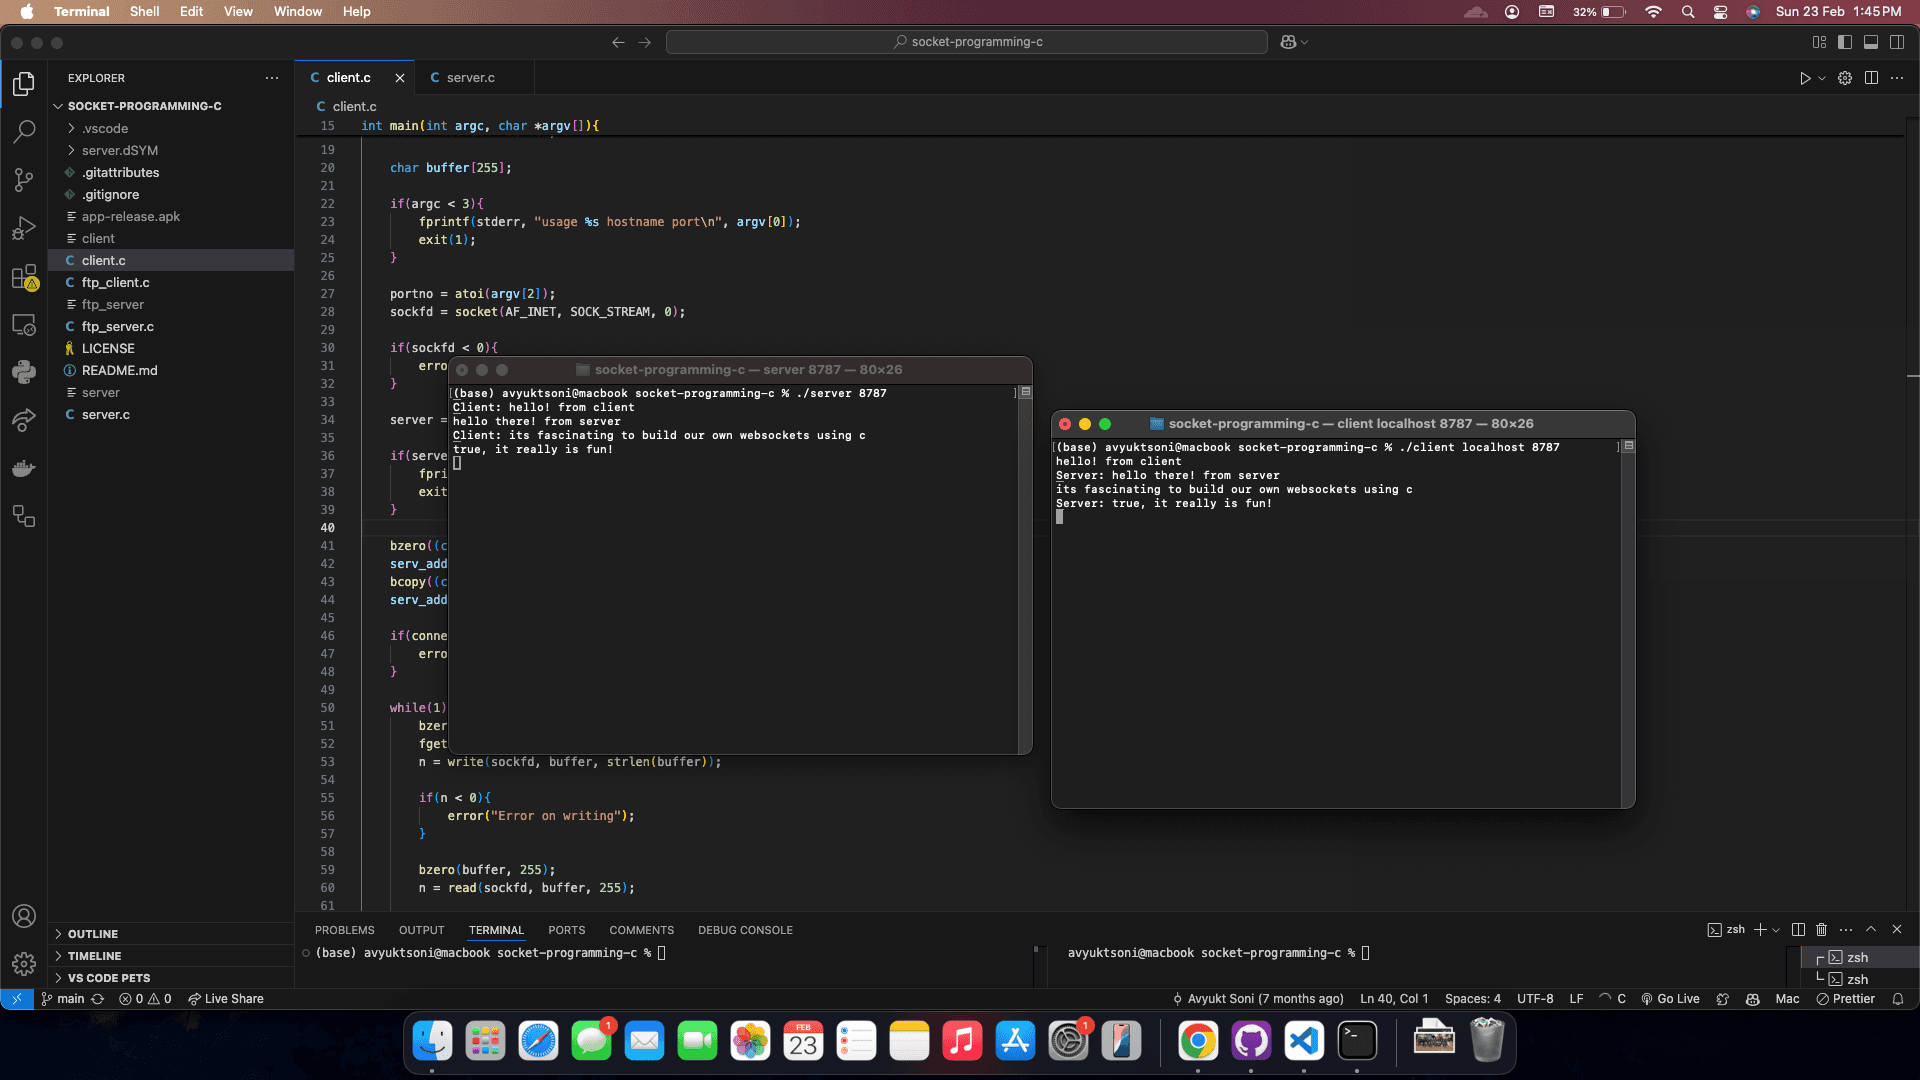Open notifications via the status bar bell
Image resolution: width=1920 pixels, height=1080 pixels.
1898,998
